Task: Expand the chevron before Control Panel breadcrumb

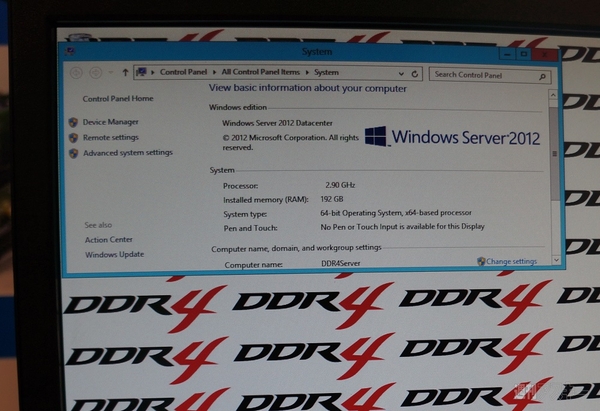Action: [153, 72]
